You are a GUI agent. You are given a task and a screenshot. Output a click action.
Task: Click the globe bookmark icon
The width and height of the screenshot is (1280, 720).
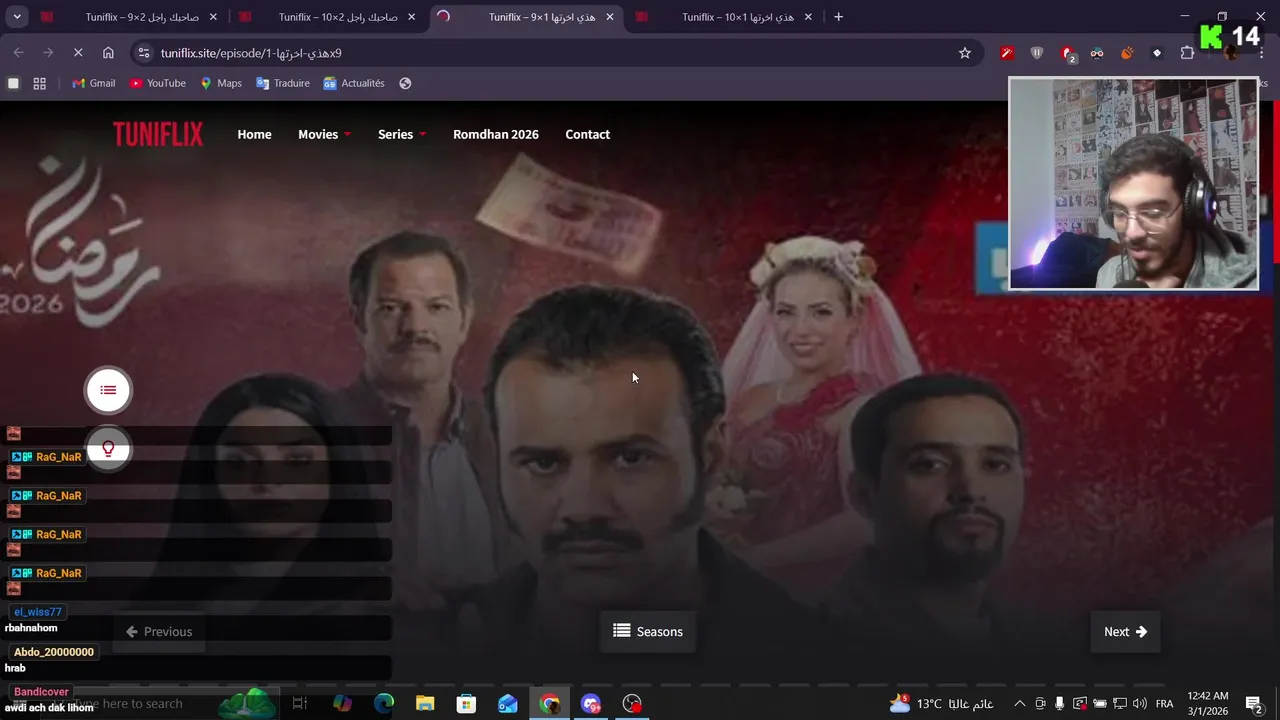(x=405, y=83)
